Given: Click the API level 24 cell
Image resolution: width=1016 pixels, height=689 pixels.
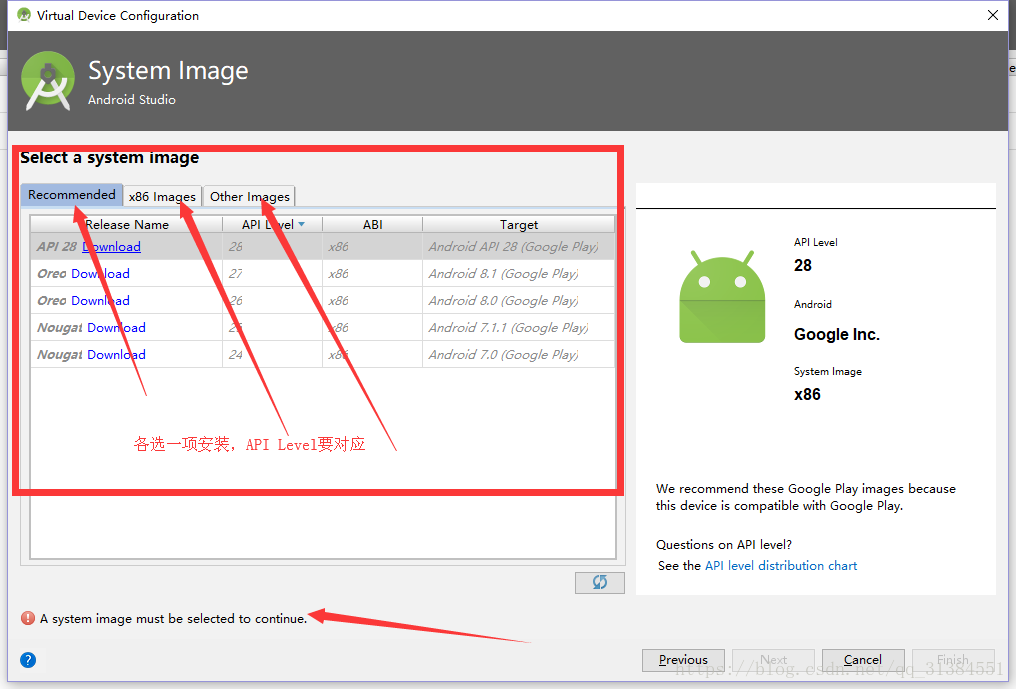Looking at the screenshot, I should tap(272, 355).
